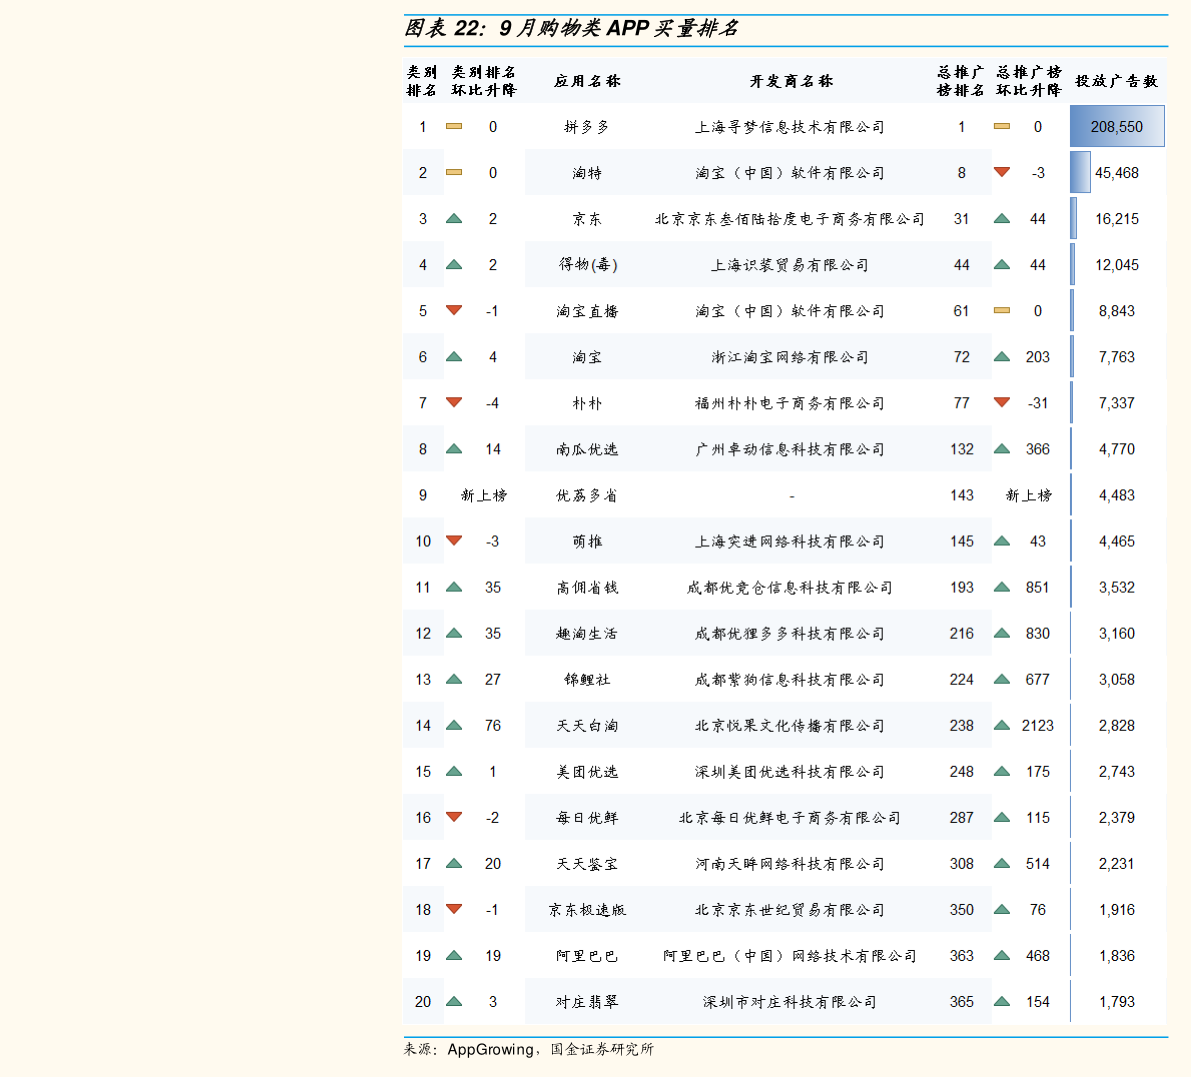
Task: Click the yellow overall-rank flat marker in 拼多多 row
Action: click(x=1002, y=126)
